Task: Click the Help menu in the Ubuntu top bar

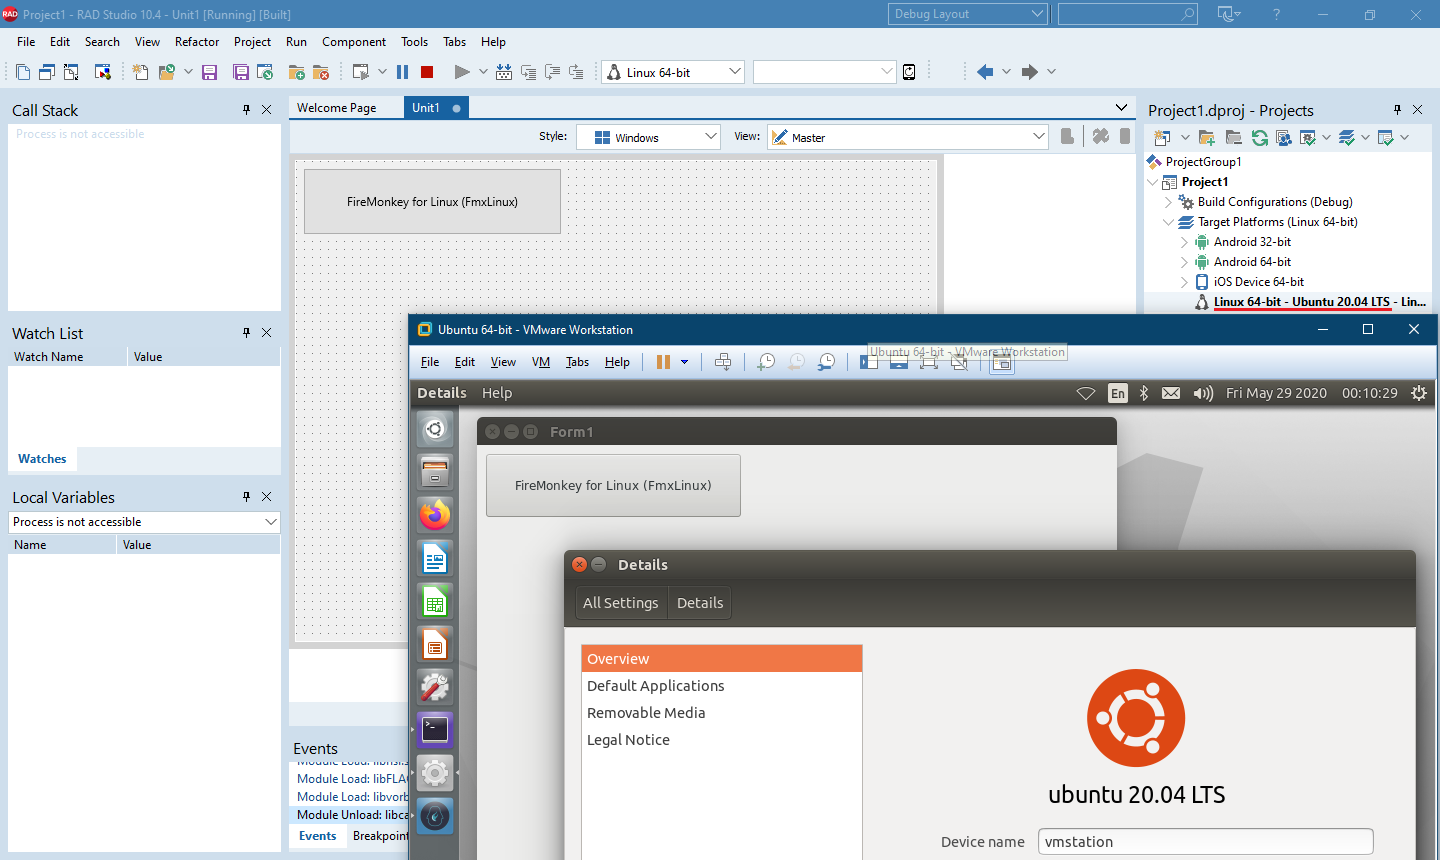Action: [x=497, y=393]
